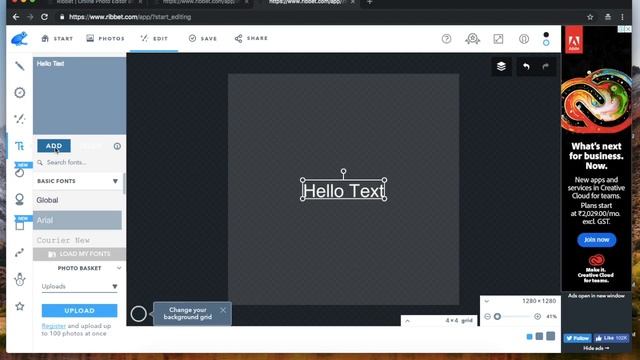Image resolution: width=640 pixels, height=360 pixels.
Task: Dismiss the background grid tooltip
Action: (223, 310)
